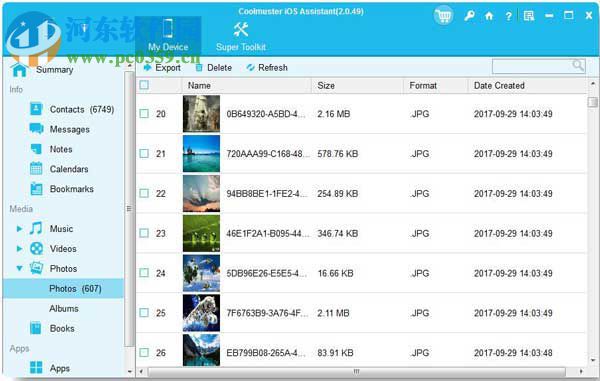
Task: Click file name 5DB96E26-E5E5-4...
Action: pos(267,273)
